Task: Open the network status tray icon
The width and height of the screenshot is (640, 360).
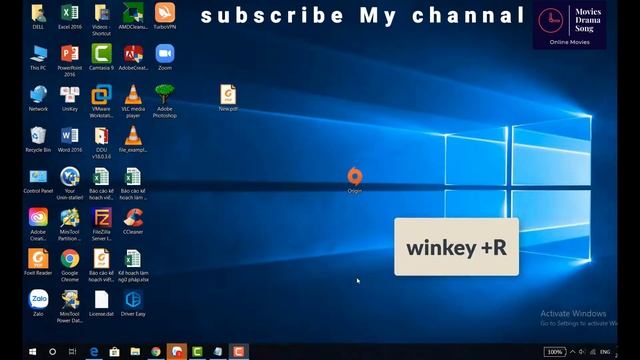Action: [593, 352]
